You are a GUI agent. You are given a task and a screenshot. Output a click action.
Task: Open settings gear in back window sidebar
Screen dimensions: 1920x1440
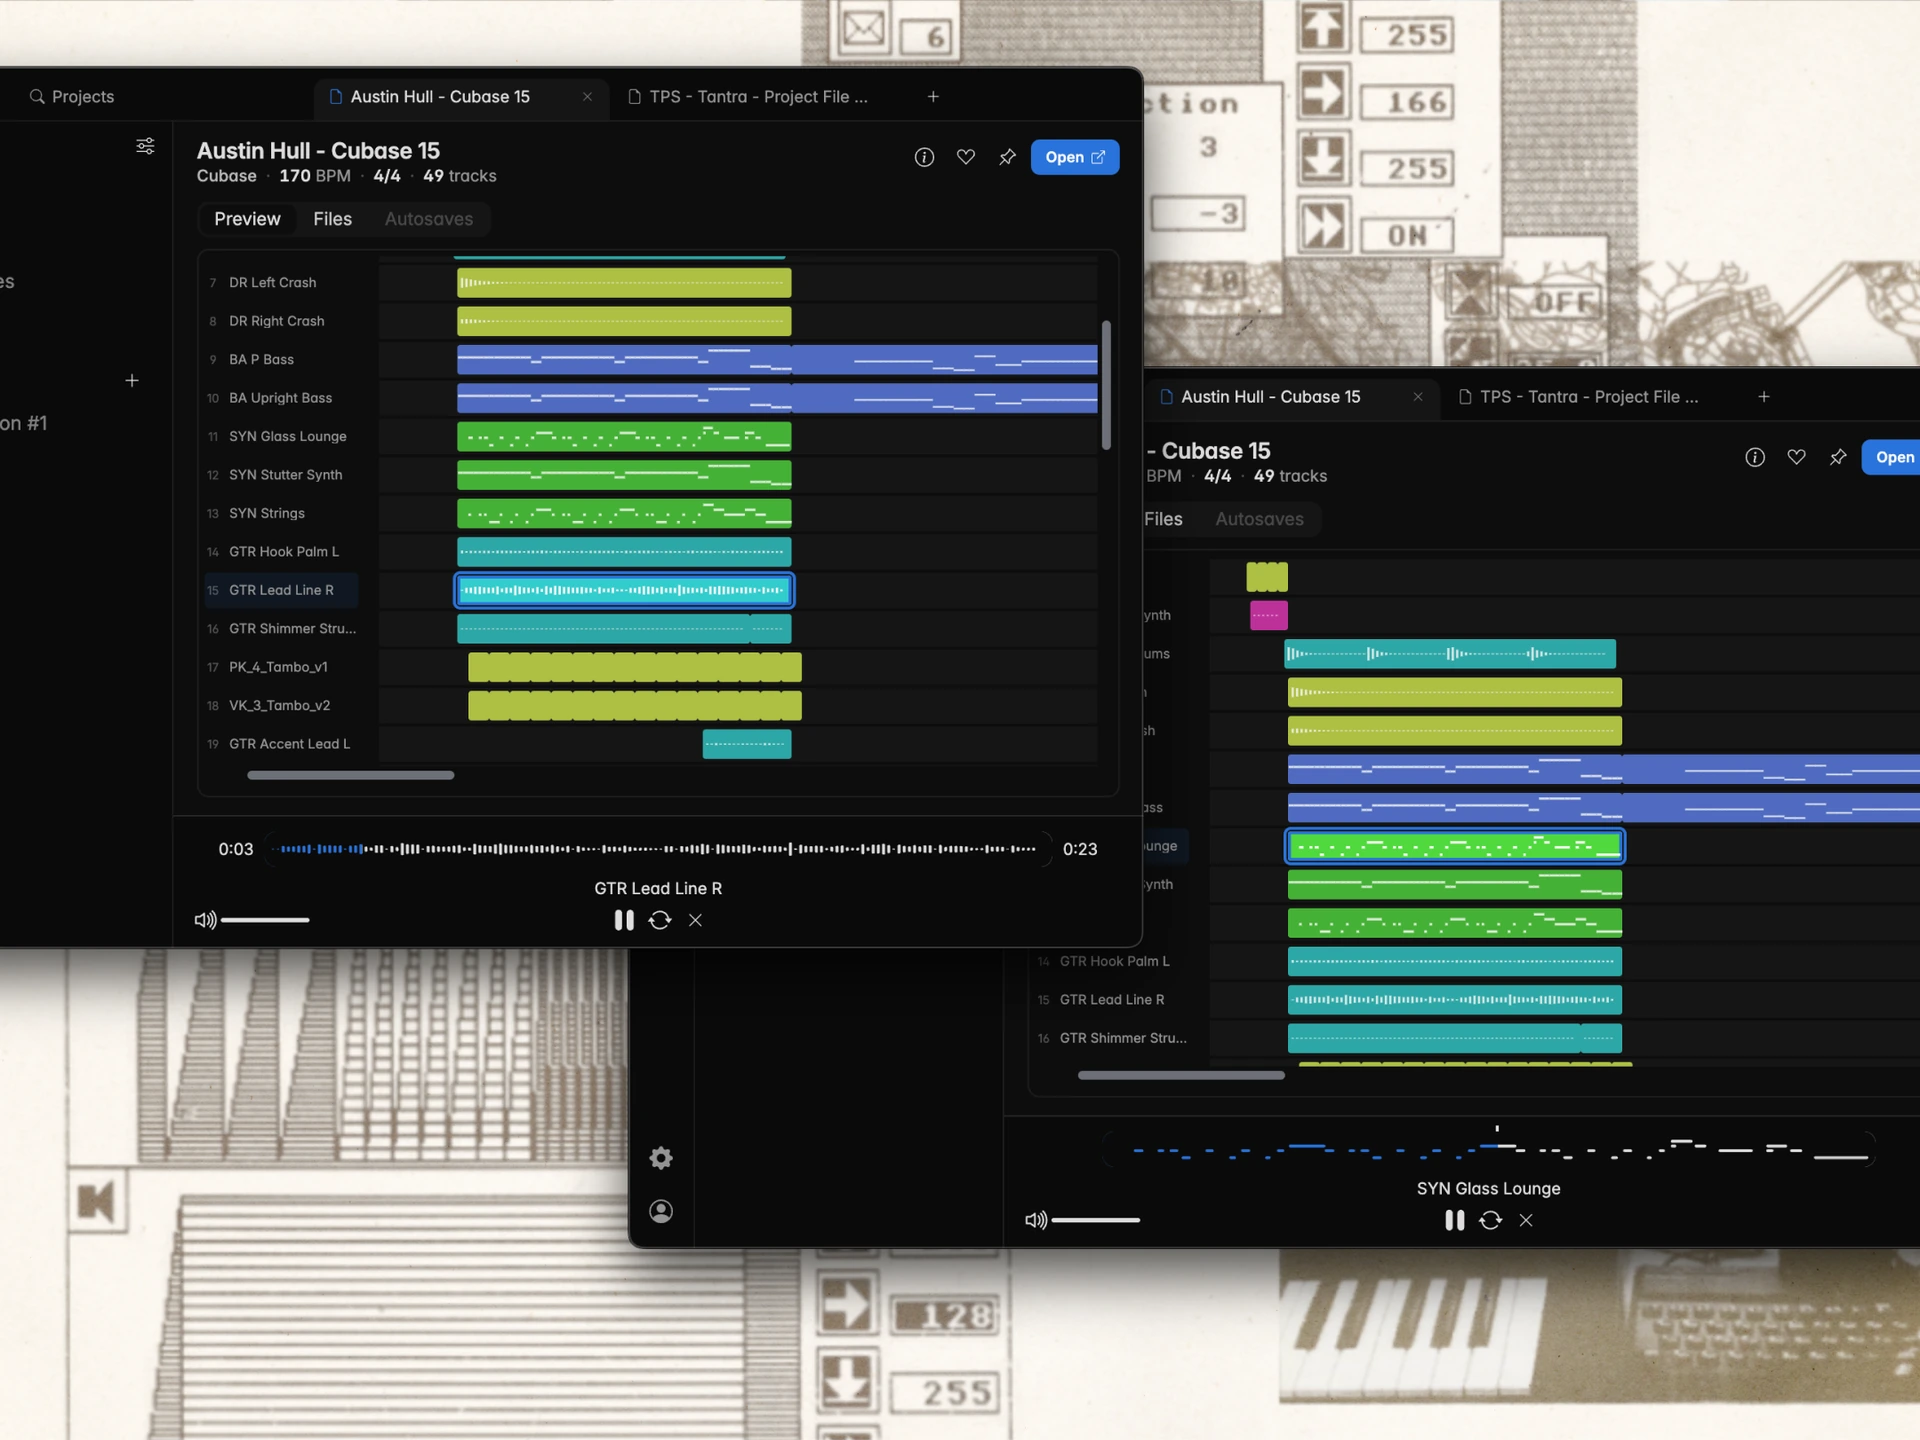(661, 1158)
